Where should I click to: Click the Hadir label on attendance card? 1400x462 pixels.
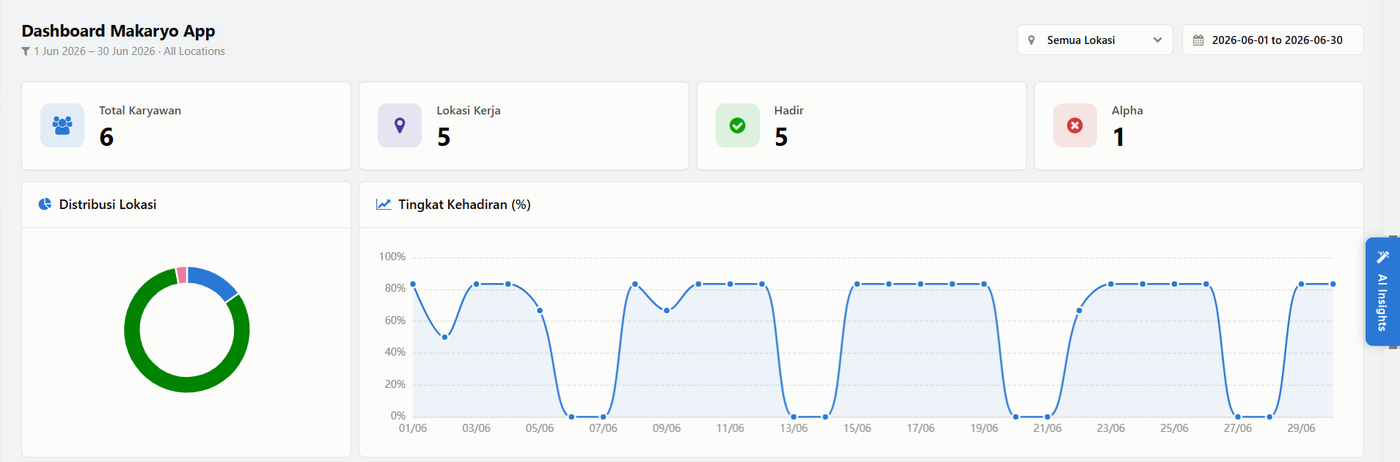[x=789, y=111]
